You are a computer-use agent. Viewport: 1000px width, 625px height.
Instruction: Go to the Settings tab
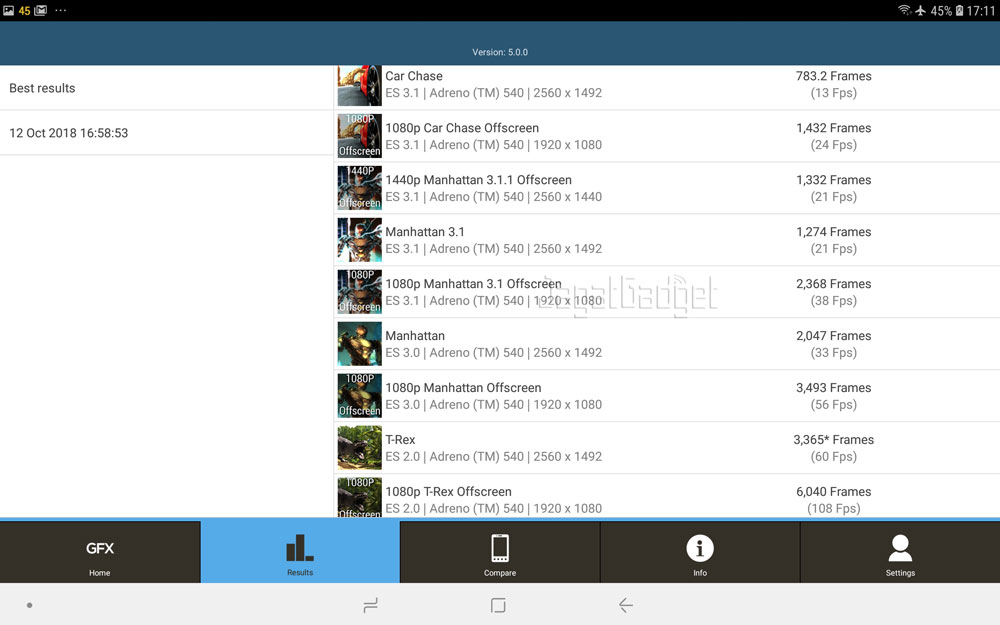900,552
